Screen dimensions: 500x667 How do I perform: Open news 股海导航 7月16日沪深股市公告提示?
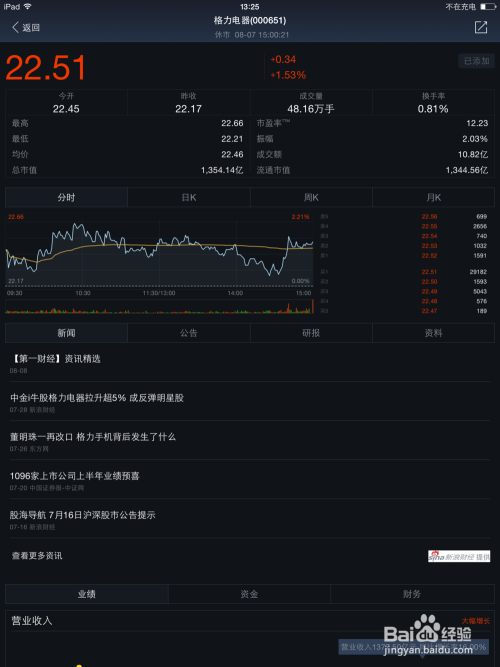[x=250, y=520]
